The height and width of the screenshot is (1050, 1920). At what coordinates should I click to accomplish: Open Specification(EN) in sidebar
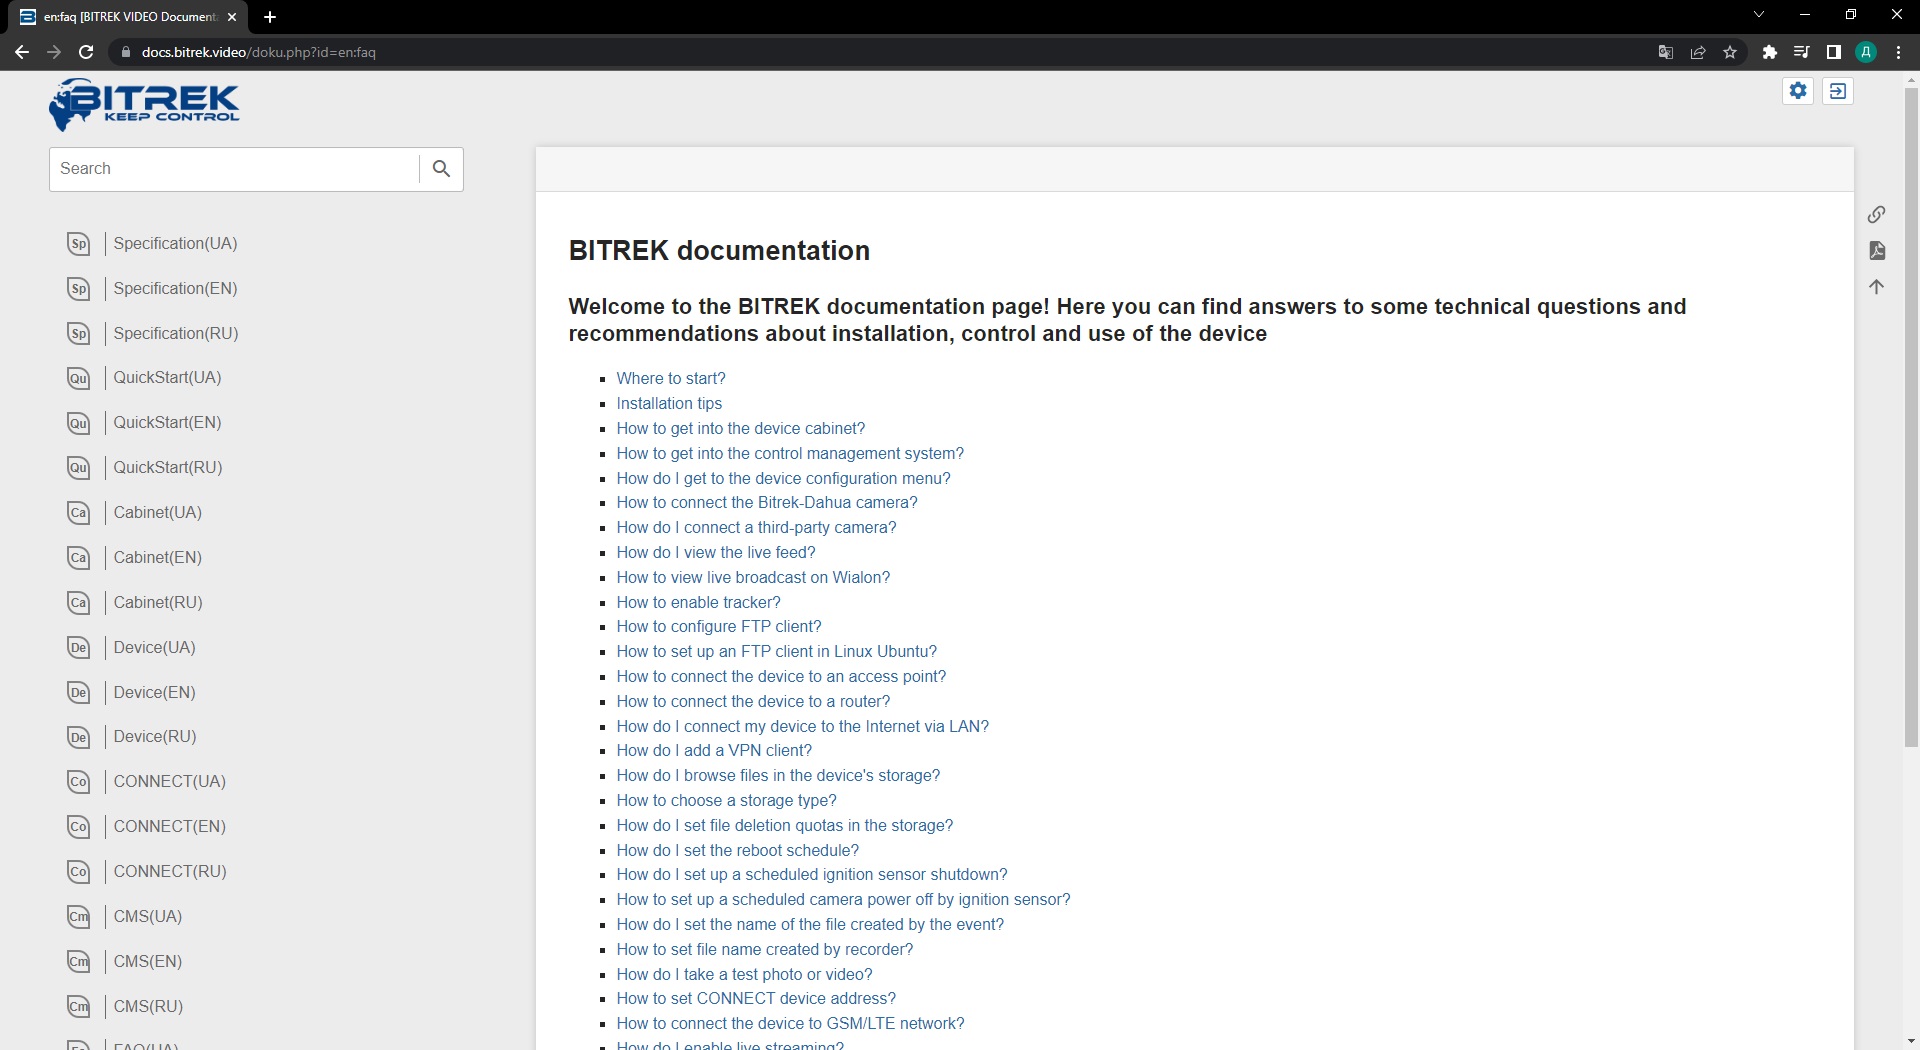click(175, 288)
